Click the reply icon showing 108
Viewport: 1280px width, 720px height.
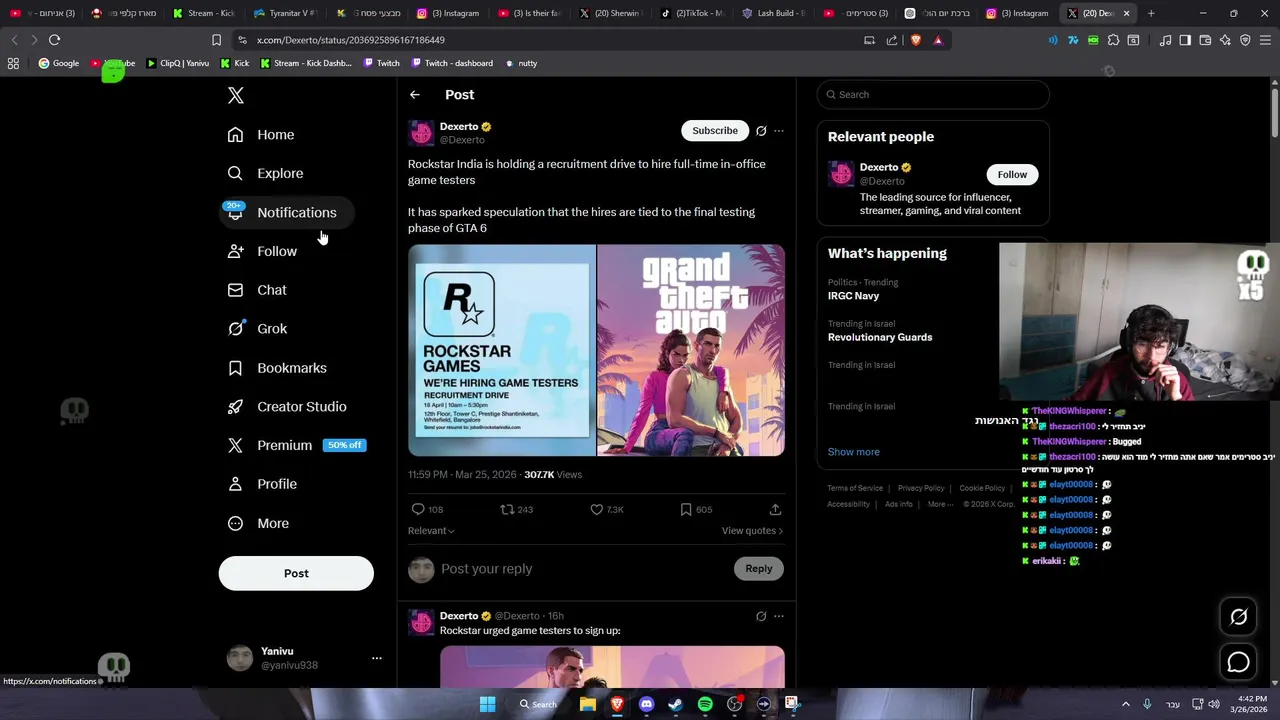(427, 509)
